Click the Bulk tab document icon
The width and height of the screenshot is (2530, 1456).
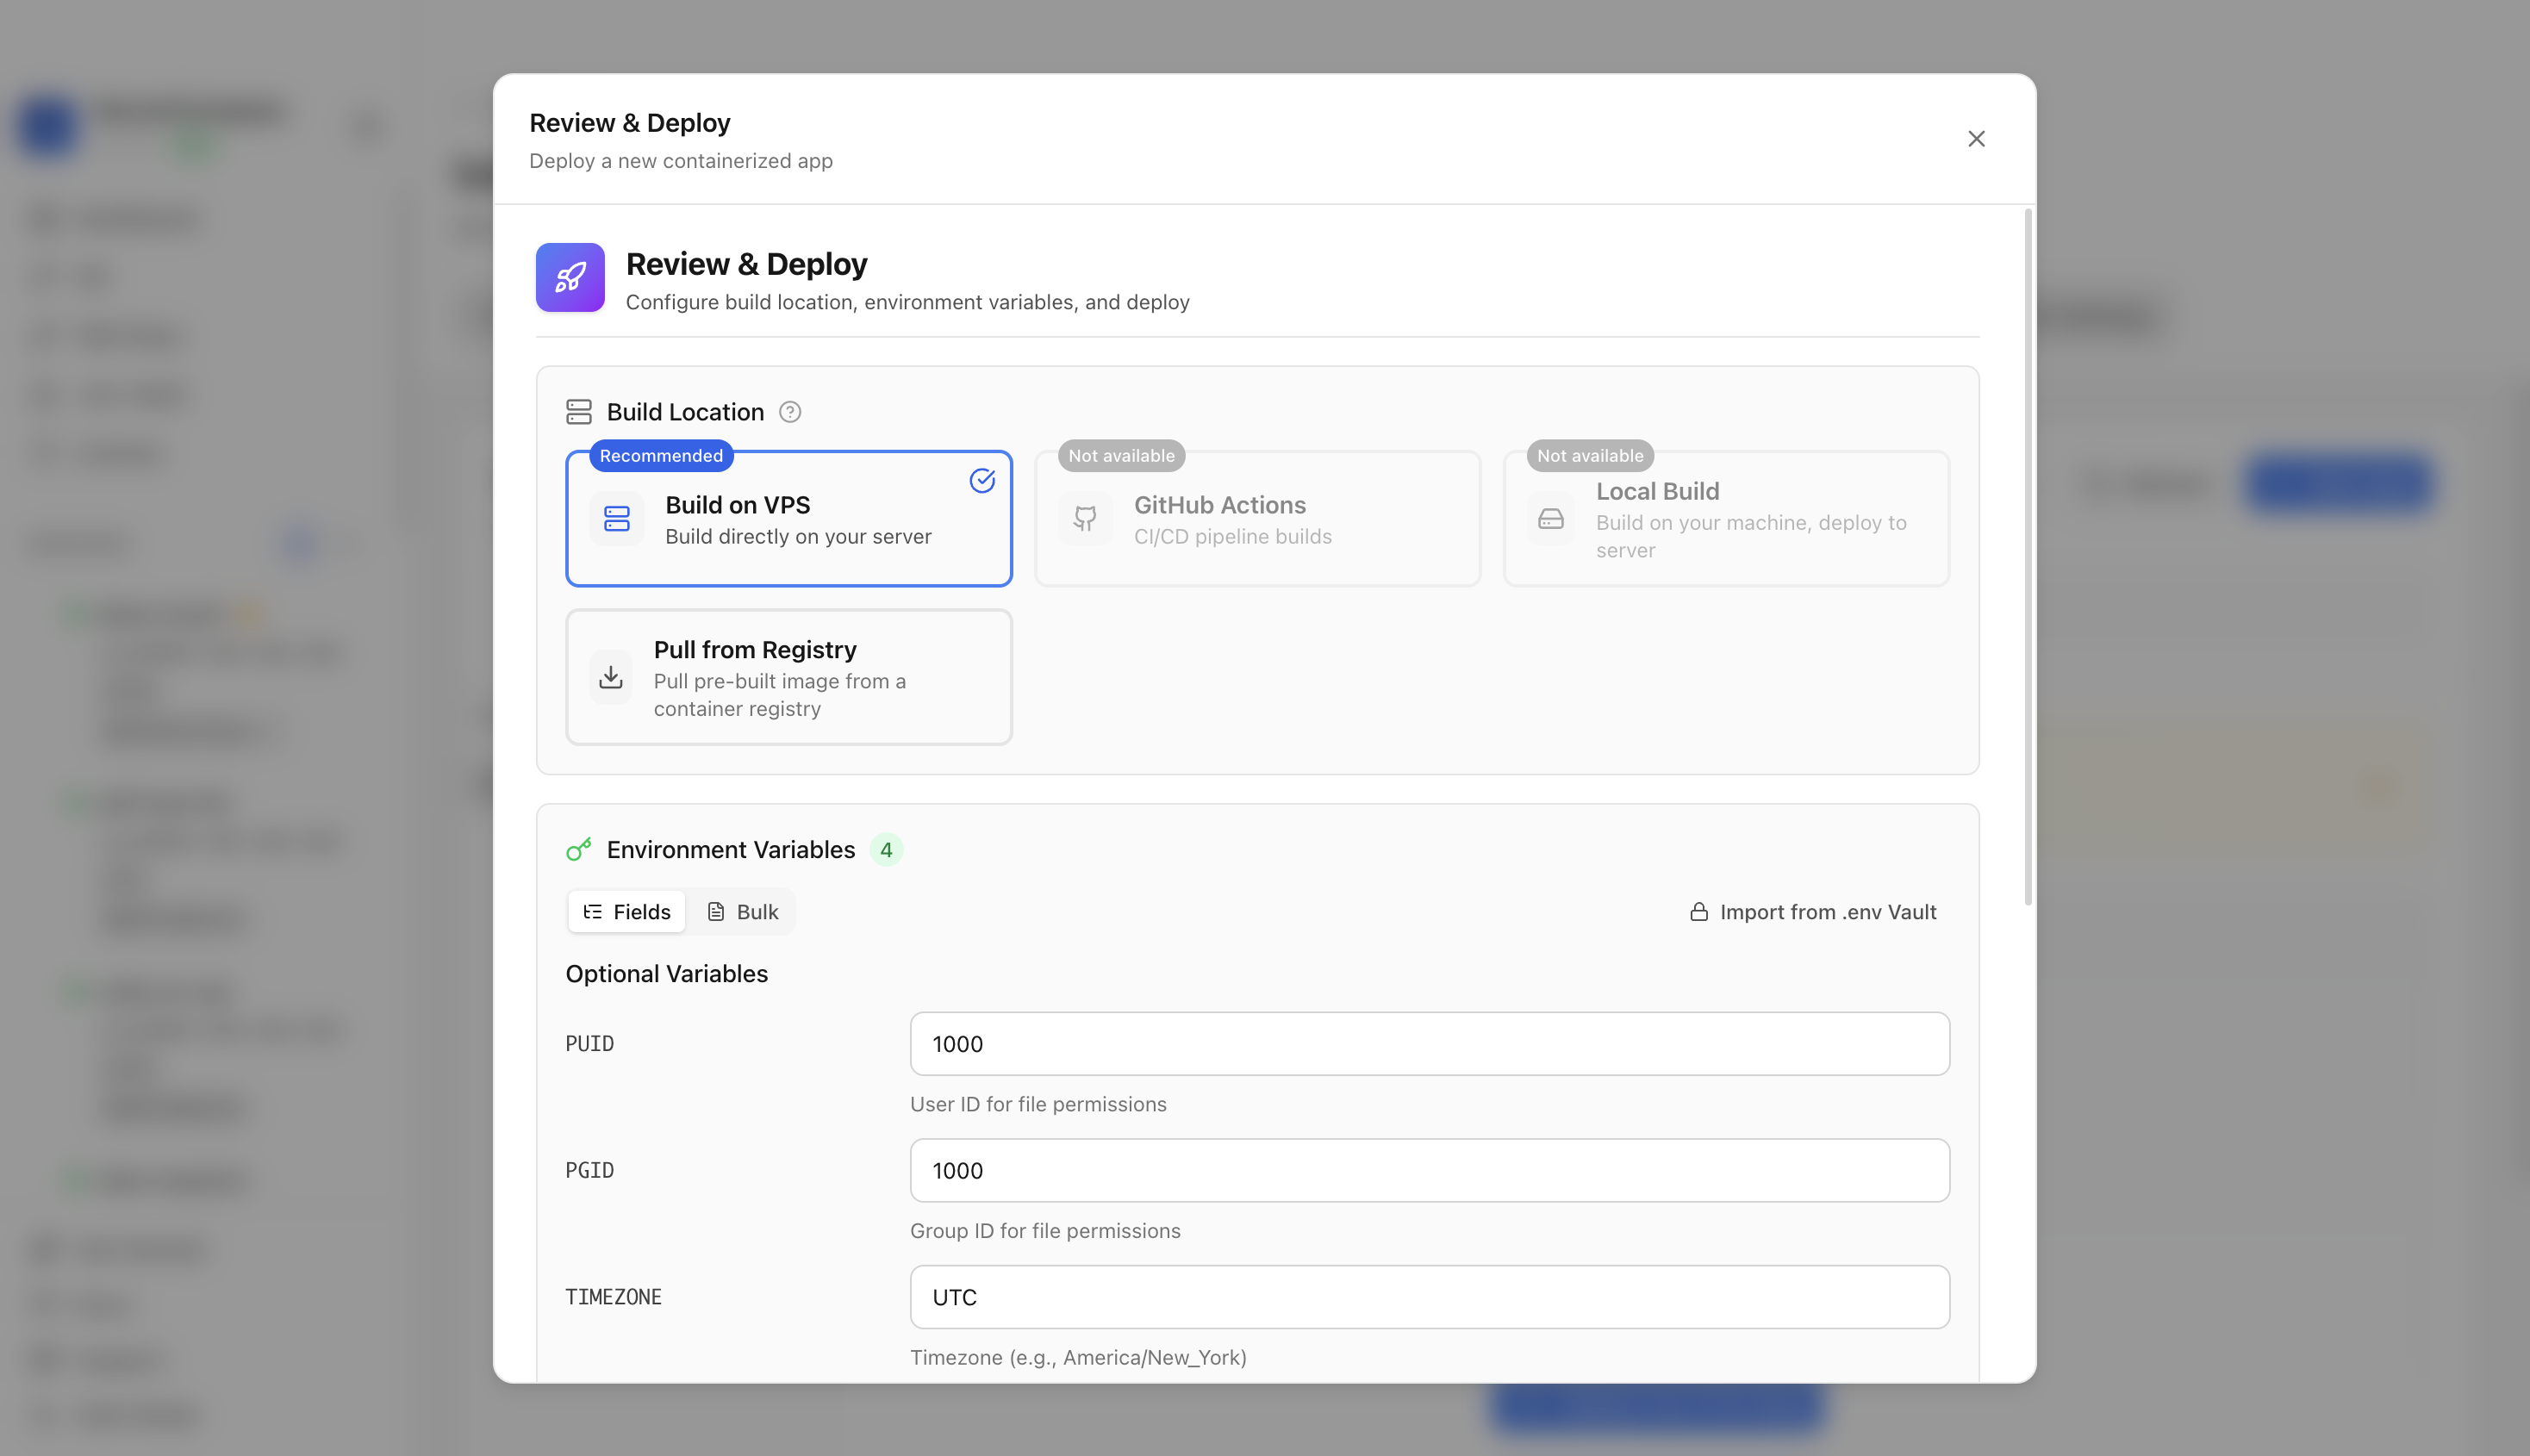(x=716, y=911)
